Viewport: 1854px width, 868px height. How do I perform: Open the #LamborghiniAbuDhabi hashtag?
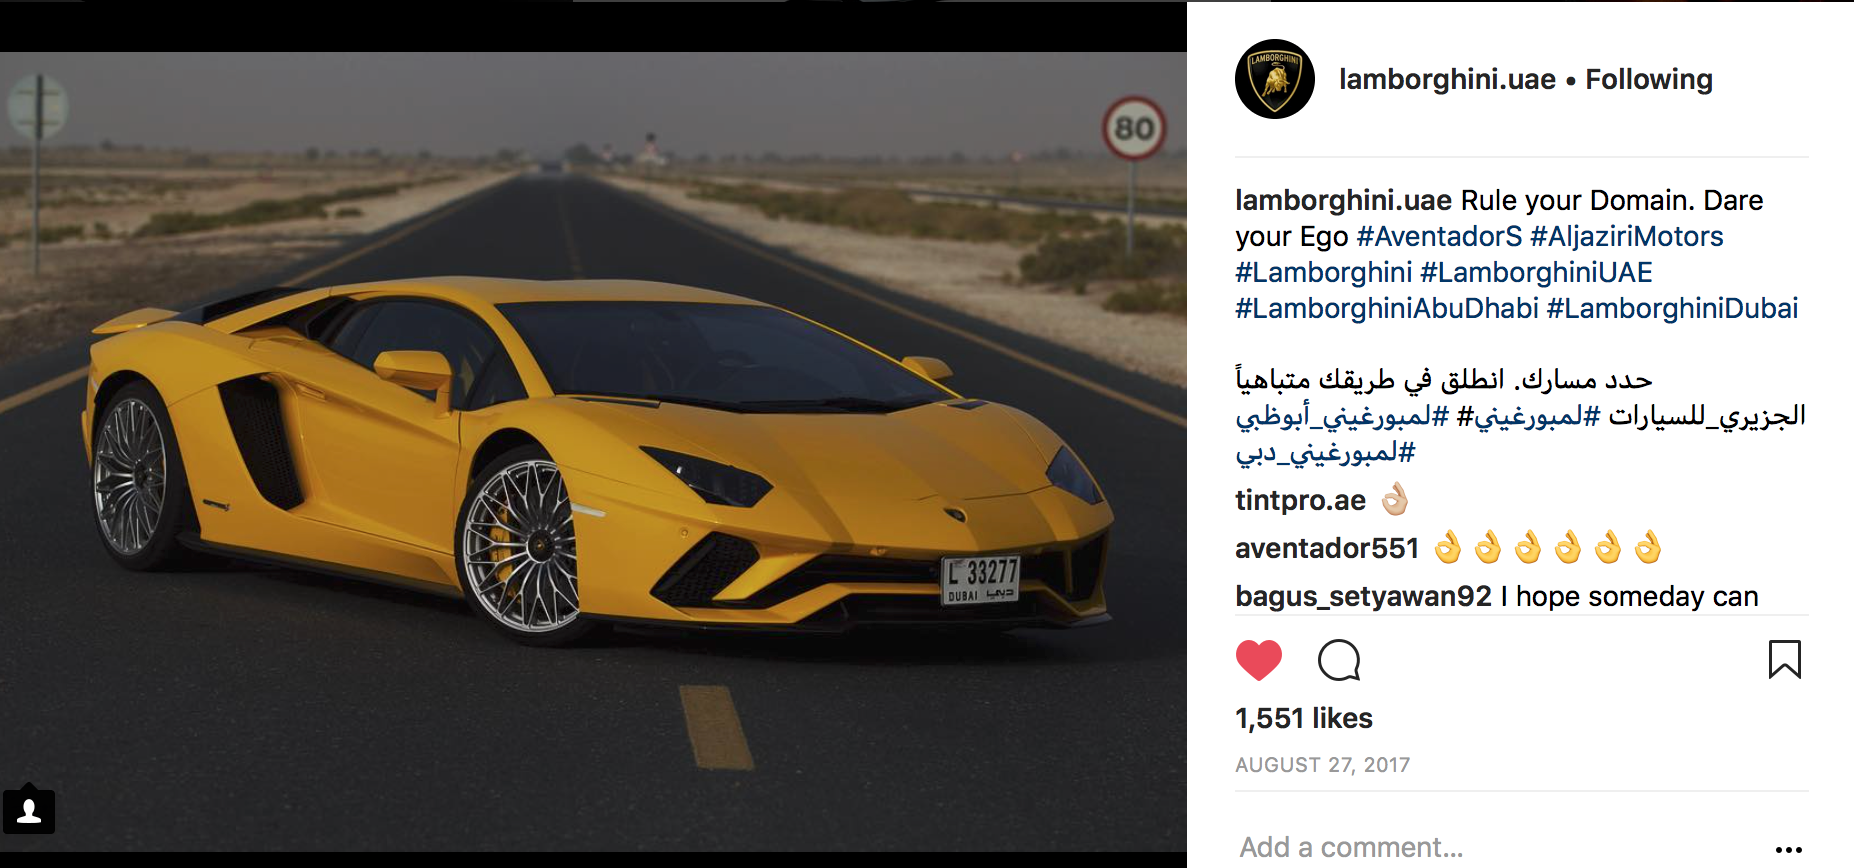click(1387, 308)
